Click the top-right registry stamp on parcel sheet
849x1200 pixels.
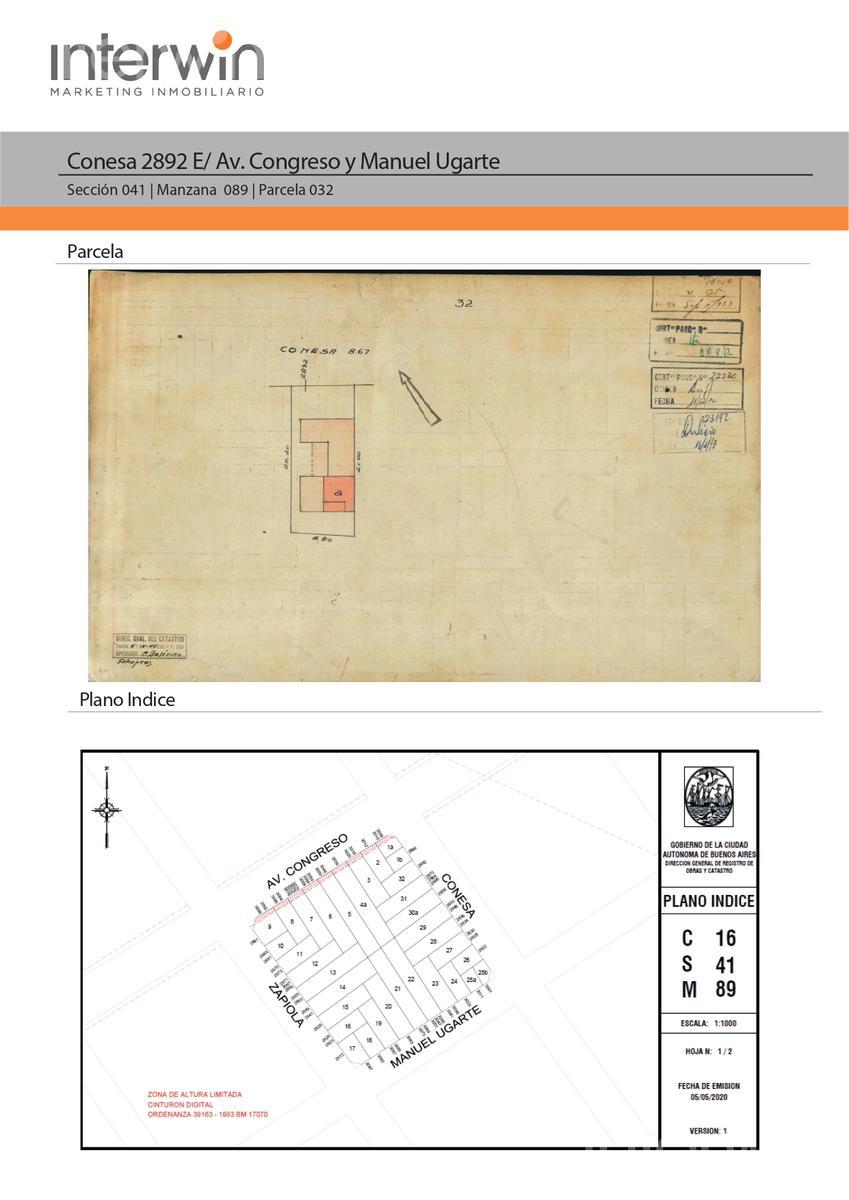(696, 294)
